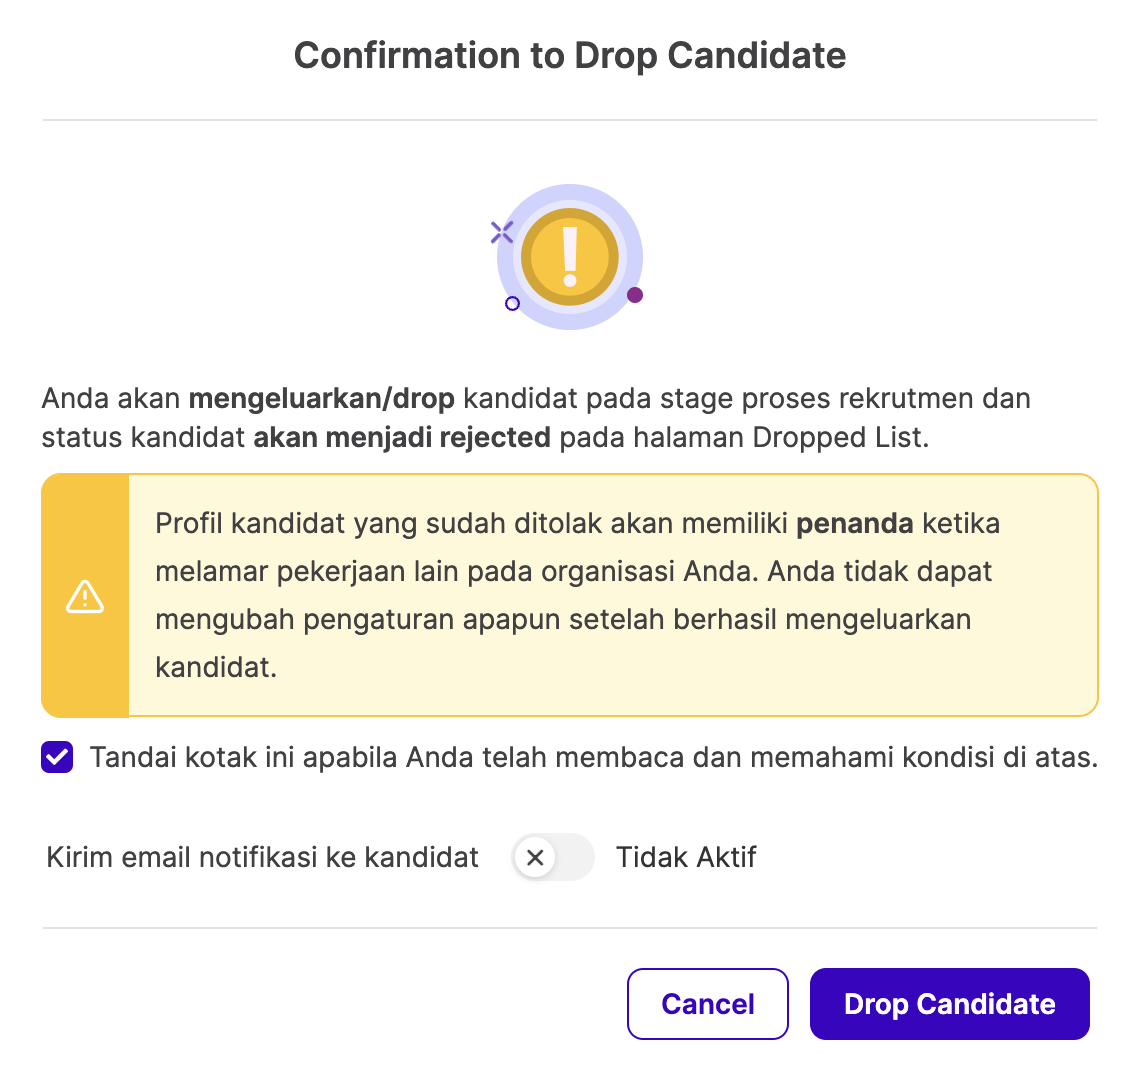Click the bold 'mengeluarkan/drop' text
Screen dimensions: 1140x1072
coord(321,399)
